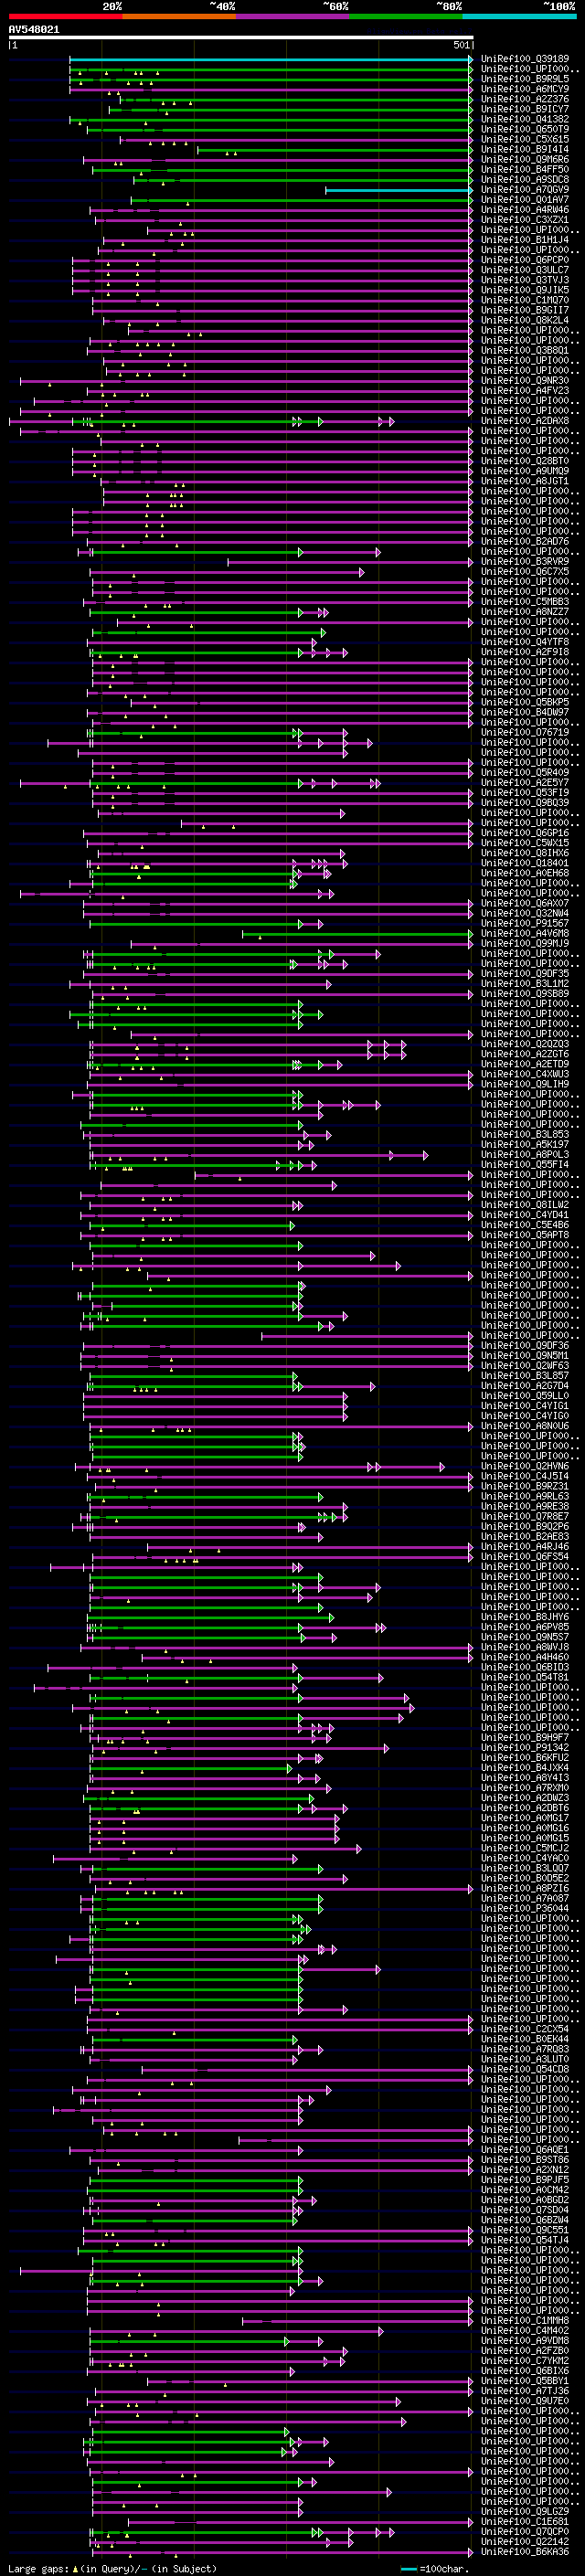Viewport: 585px width, 2576px height.
Task: Select subject label UniRef100_Q8ILW2
Action: click(524, 1205)
